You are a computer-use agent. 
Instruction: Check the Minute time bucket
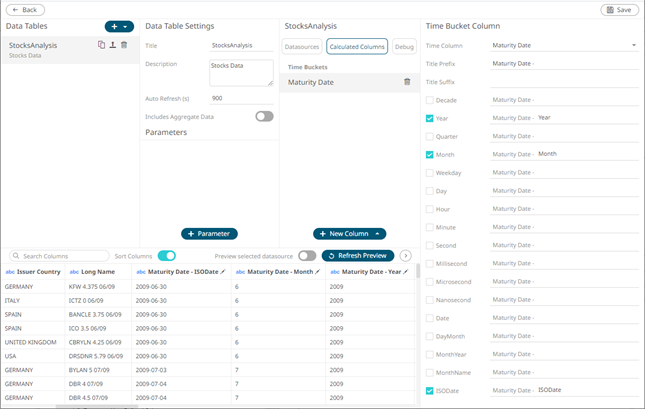(x=429, y=227)
